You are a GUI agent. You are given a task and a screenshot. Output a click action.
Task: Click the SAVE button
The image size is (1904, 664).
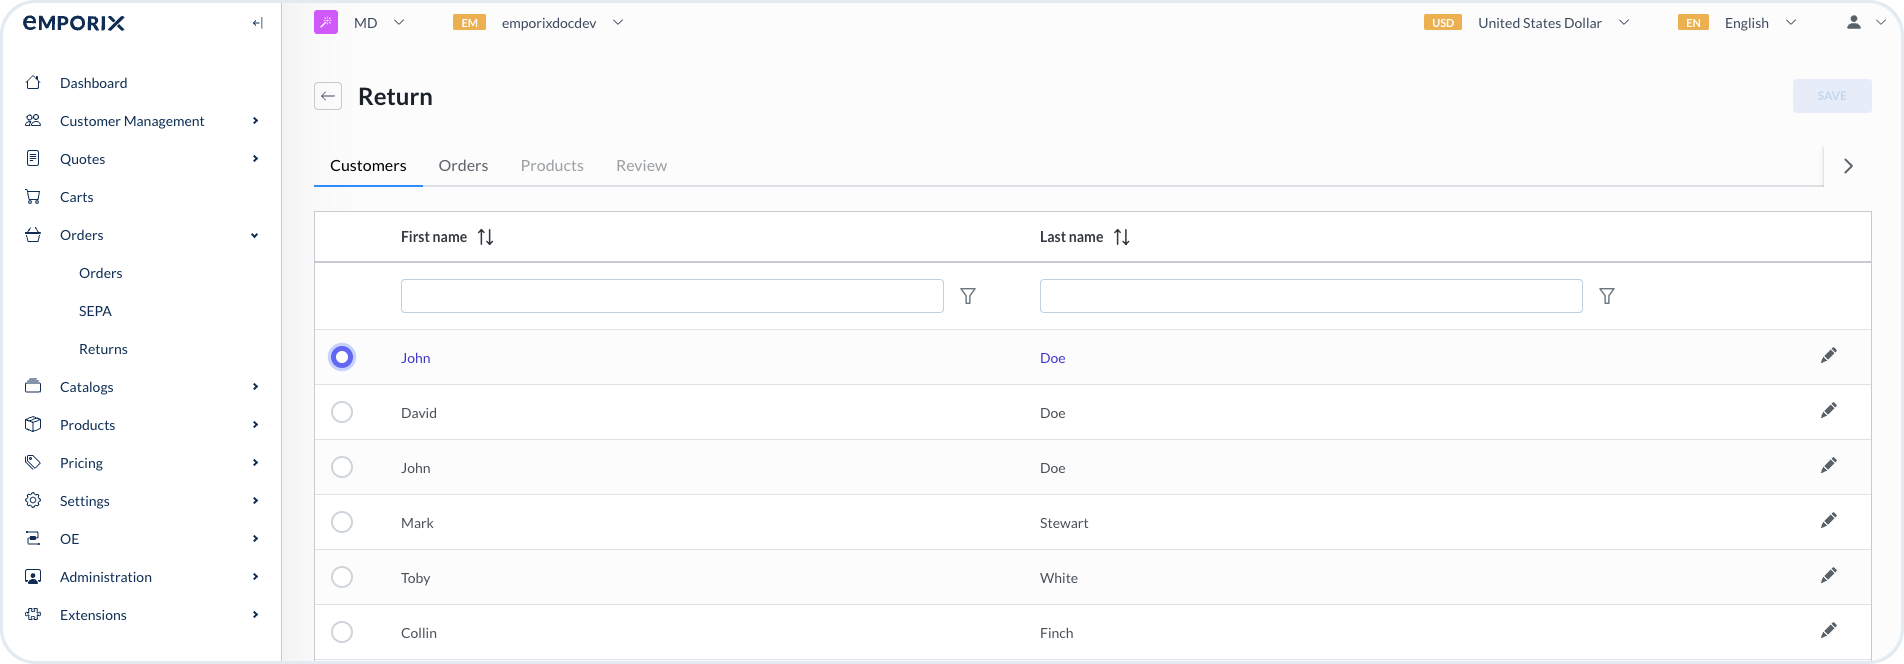point(1831,96)
